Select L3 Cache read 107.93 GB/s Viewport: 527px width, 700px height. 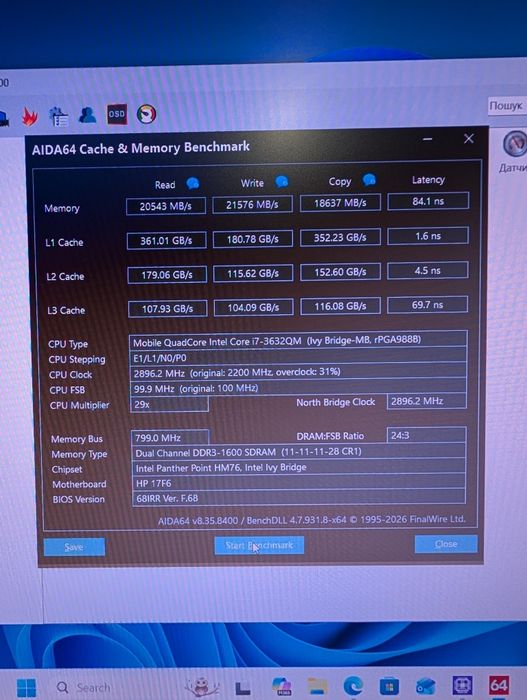(167, 308)
